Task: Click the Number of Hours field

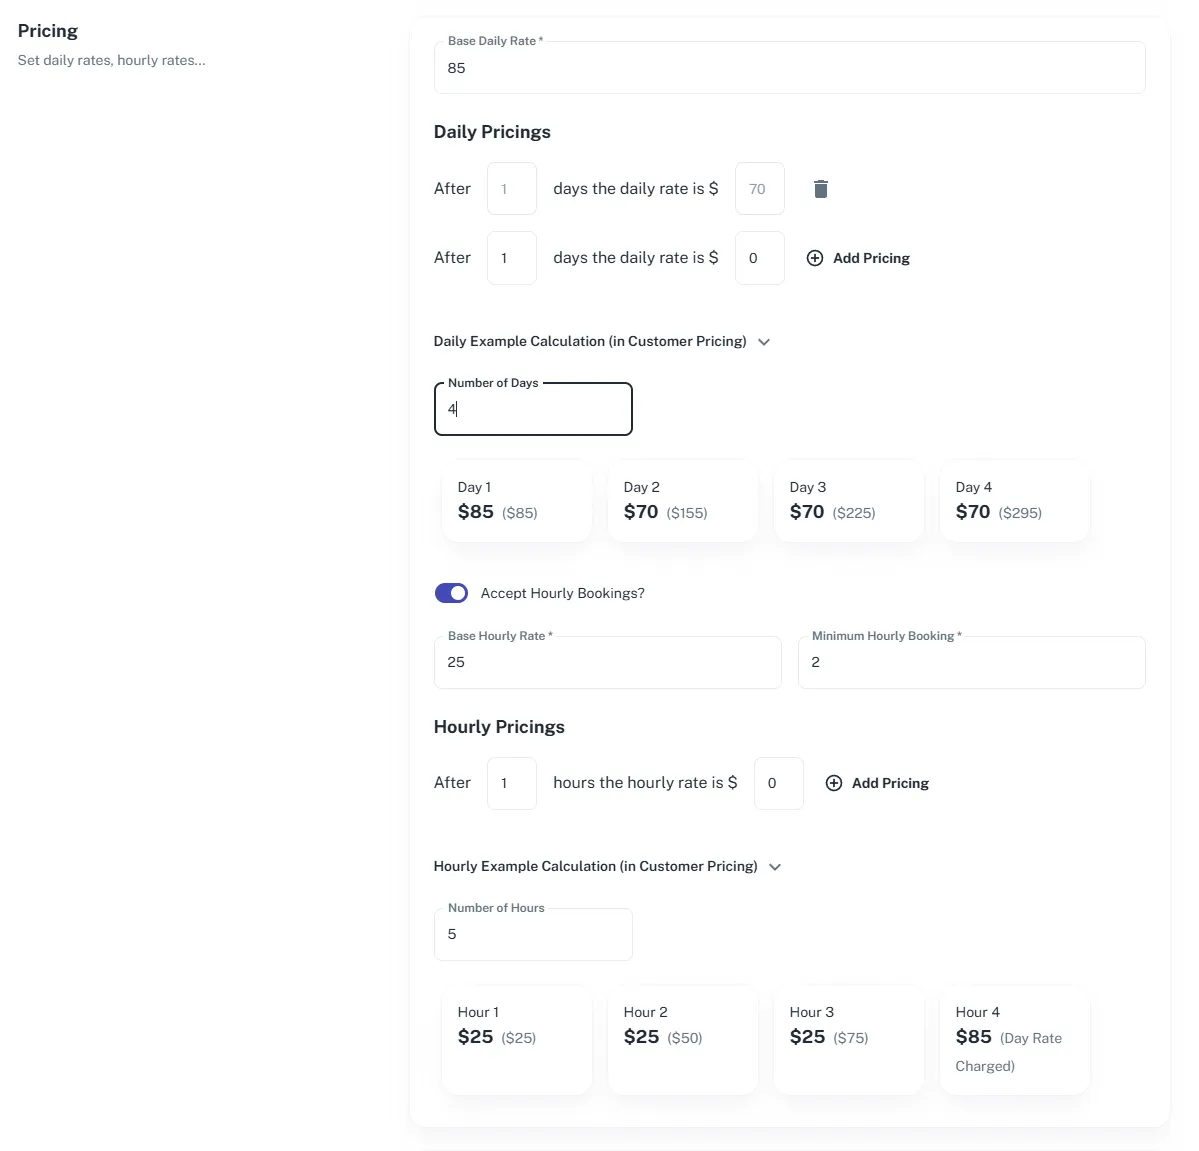Action: coord(533,934)
